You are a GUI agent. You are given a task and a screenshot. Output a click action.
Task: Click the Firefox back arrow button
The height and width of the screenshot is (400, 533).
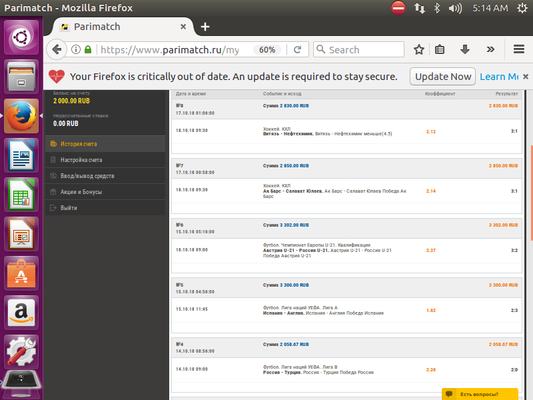point(57,50)
